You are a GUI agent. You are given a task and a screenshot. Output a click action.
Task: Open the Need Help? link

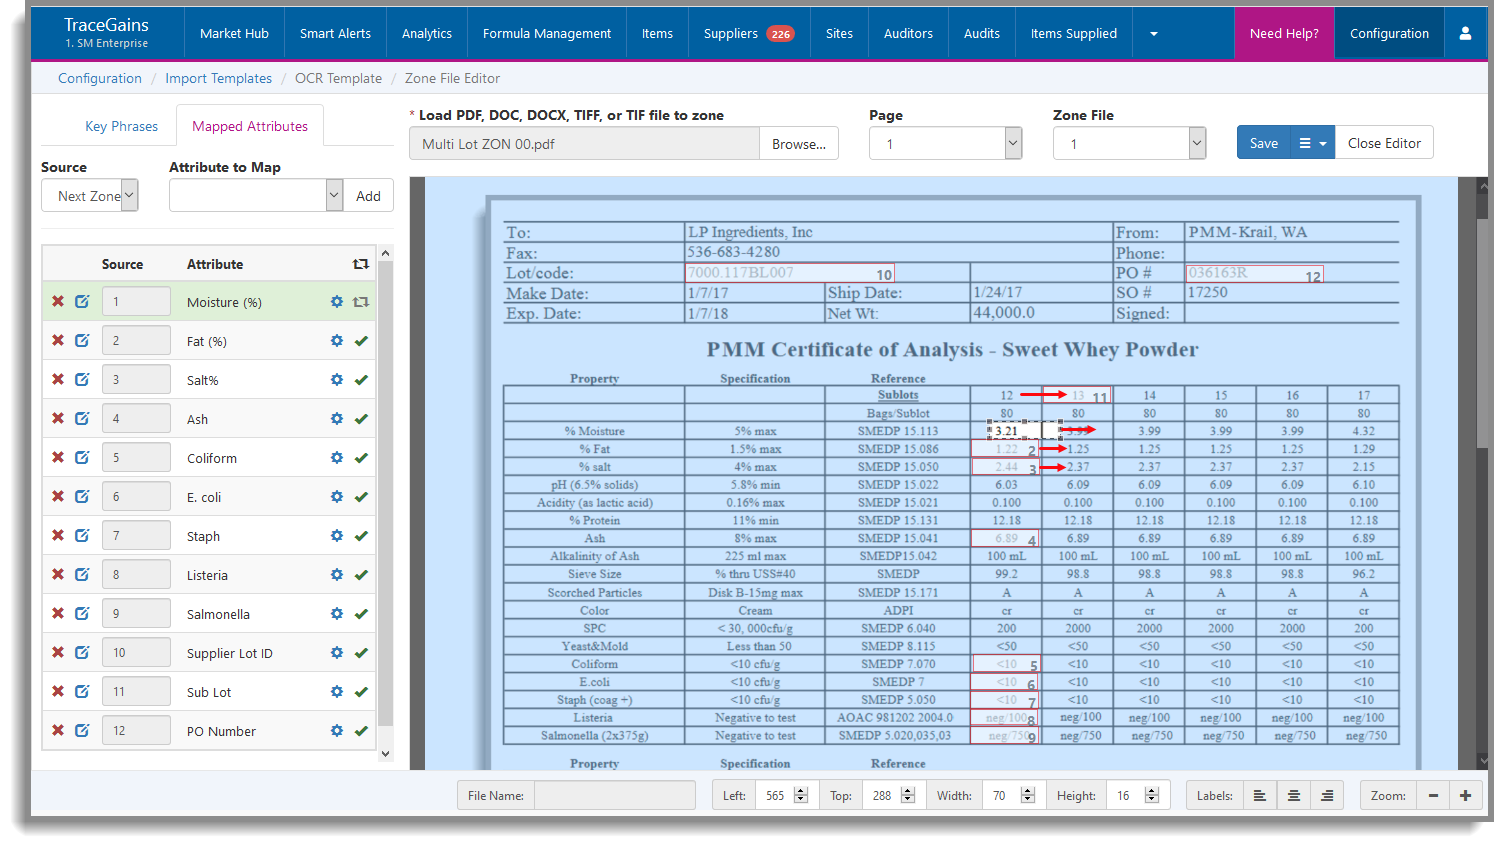point(1284,33)
